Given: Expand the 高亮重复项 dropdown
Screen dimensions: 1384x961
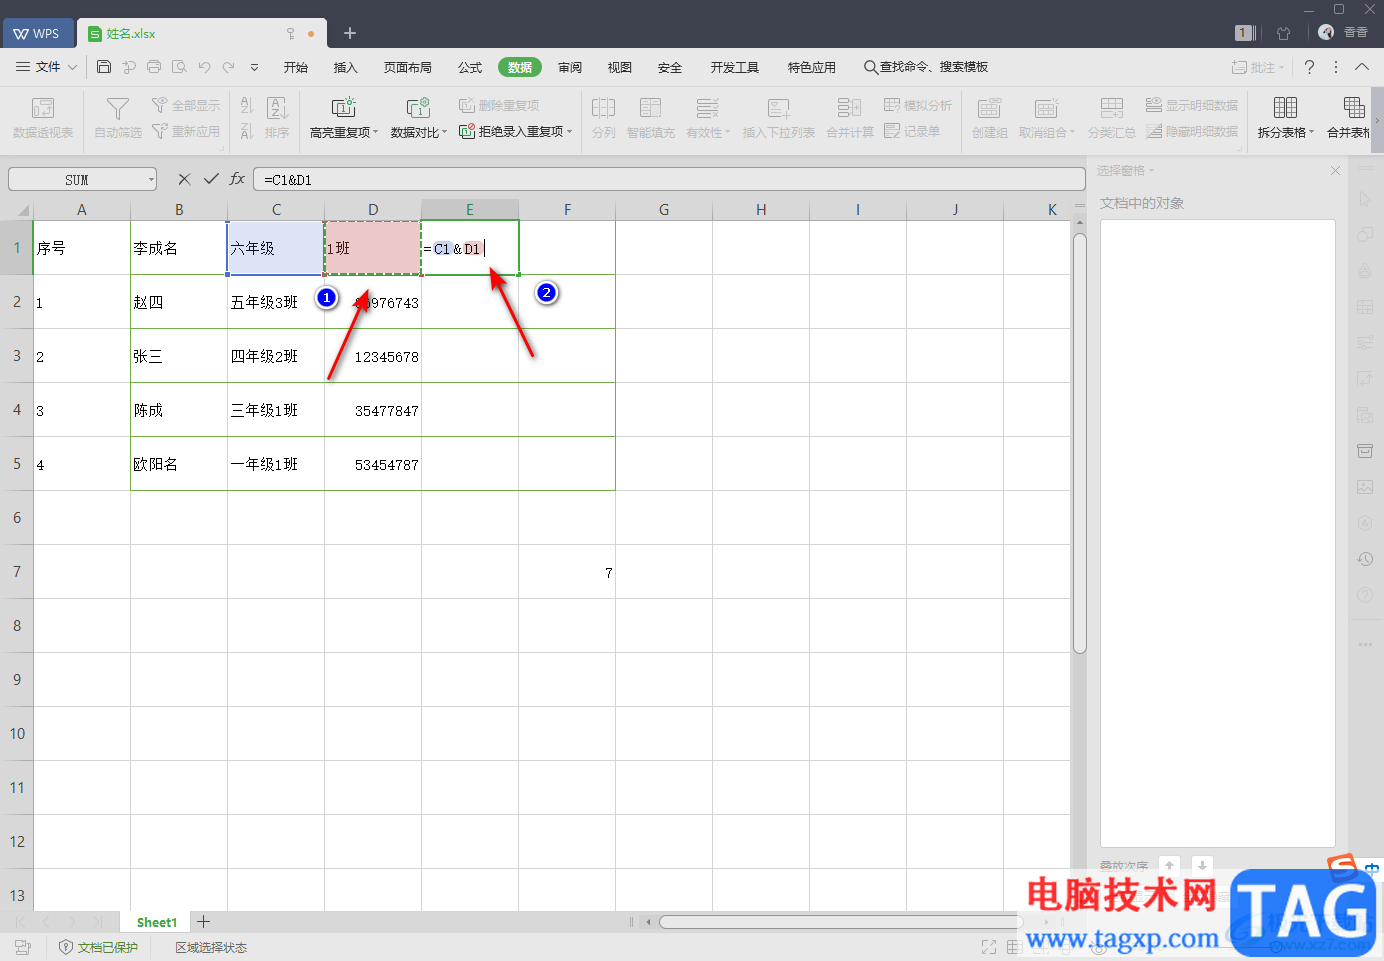Looking at the screenshot, I should [x=376, y=132].
